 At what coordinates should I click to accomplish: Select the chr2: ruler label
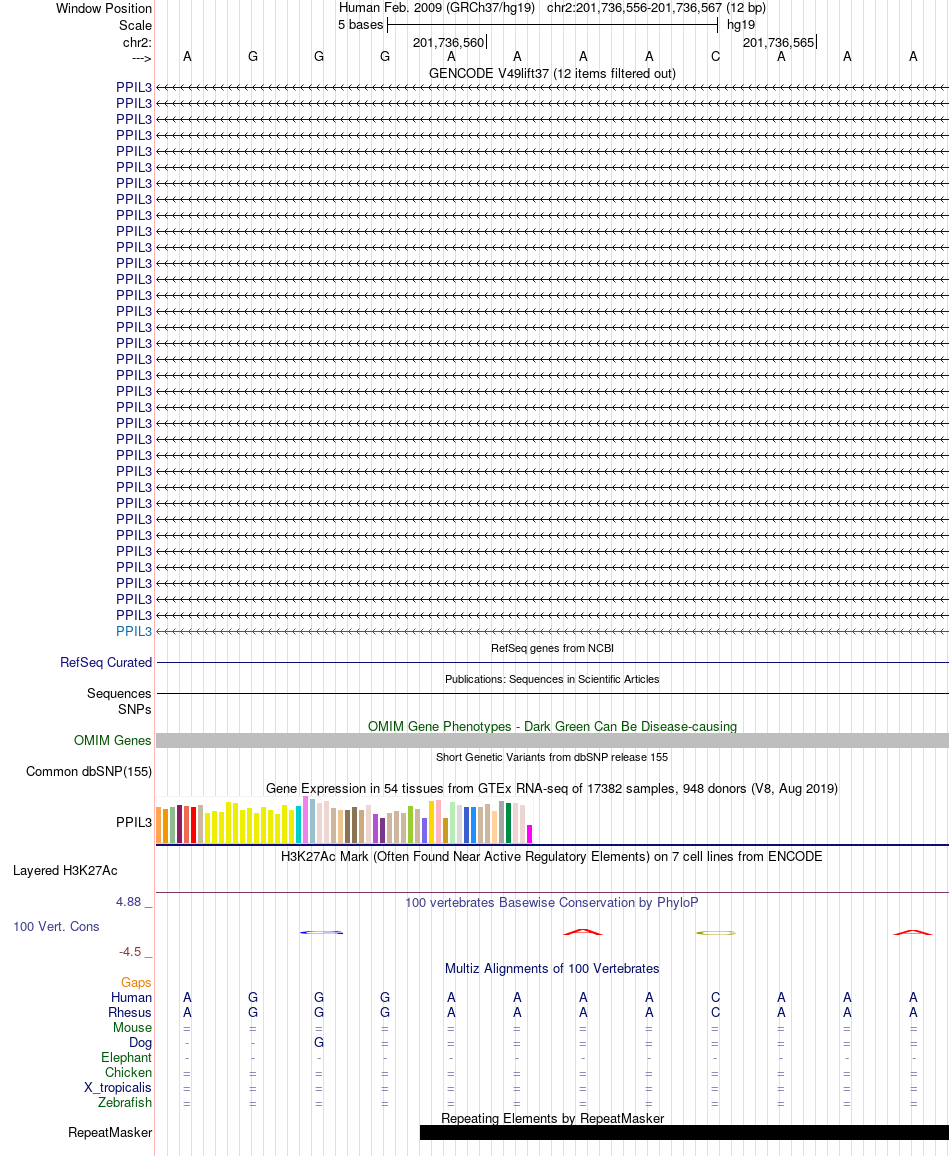pyautogui.click(x=137, y=42)
